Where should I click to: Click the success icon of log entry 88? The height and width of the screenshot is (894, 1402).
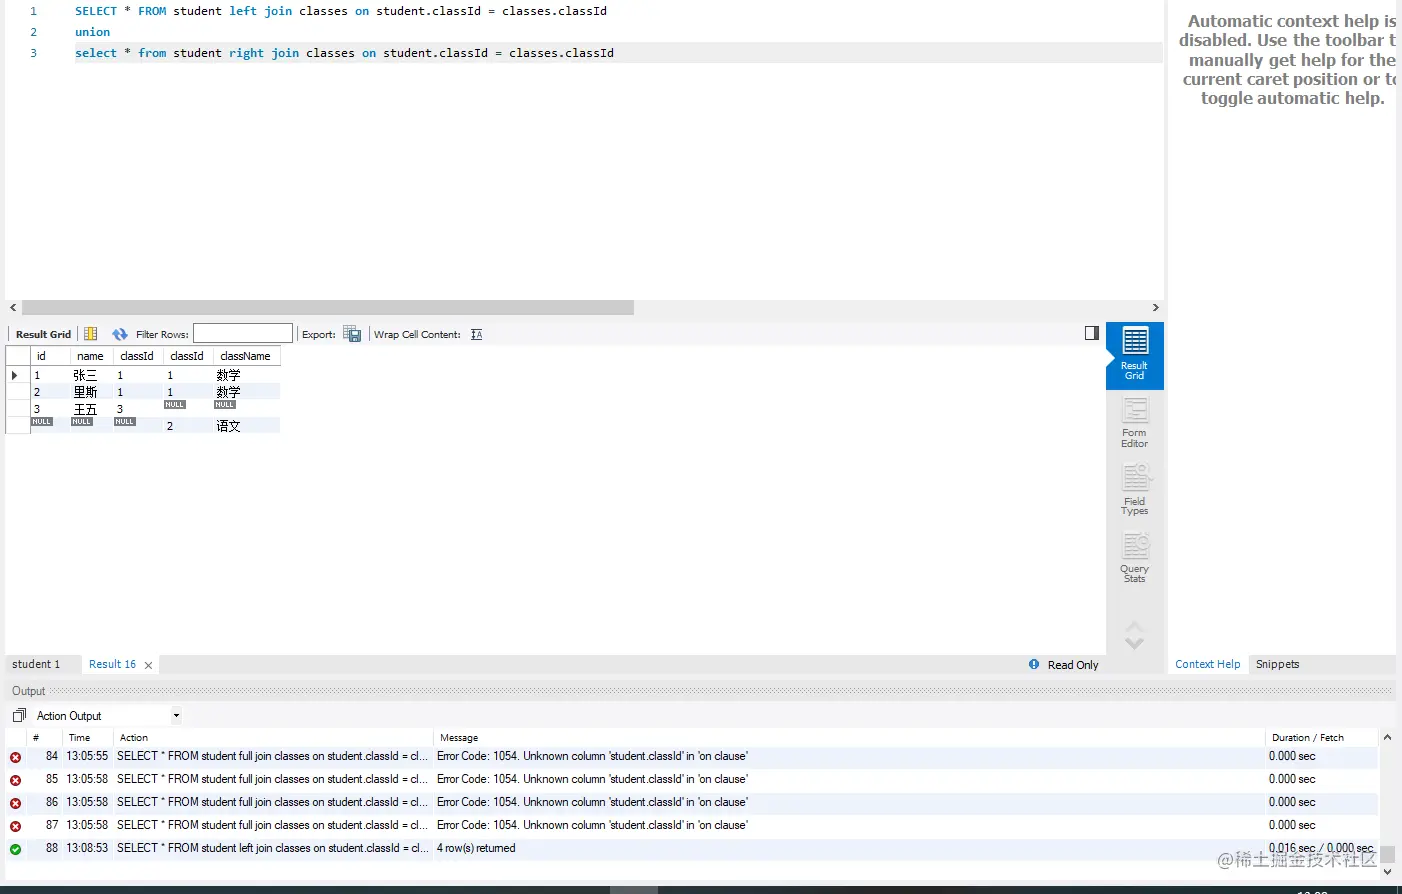click(x=15, y=849)
